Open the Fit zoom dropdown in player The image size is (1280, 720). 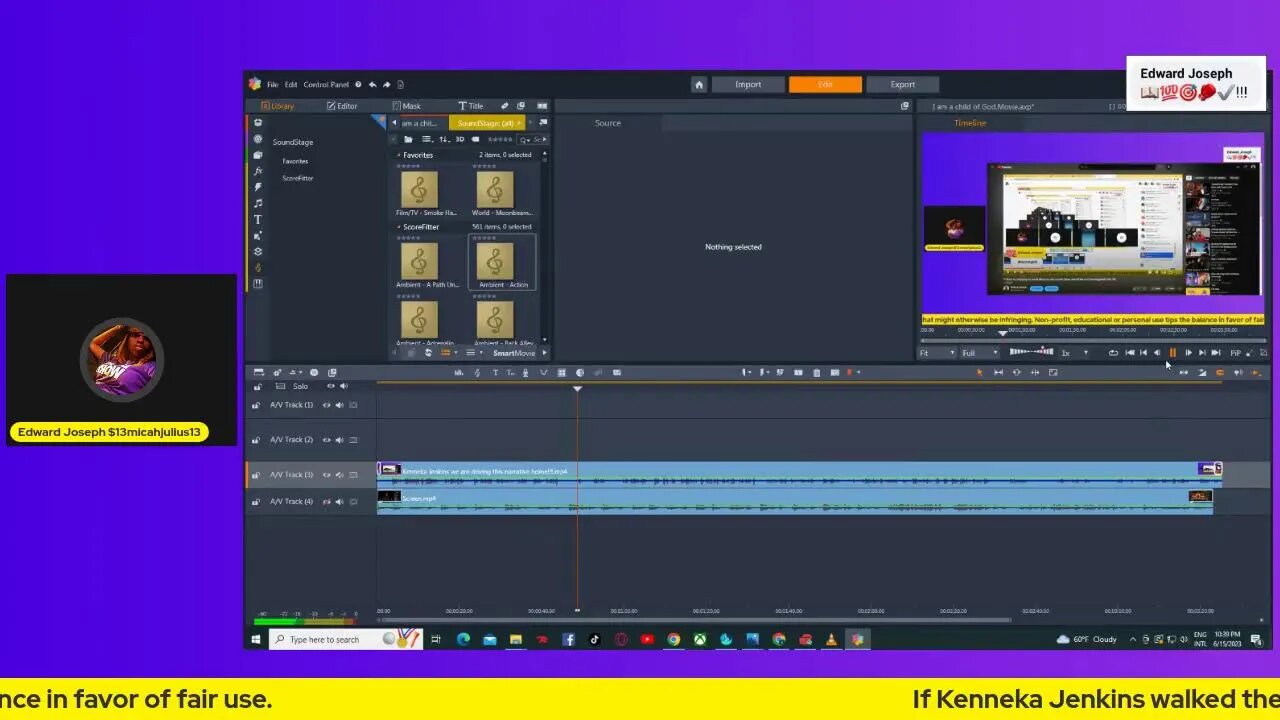[x=938, y=353]
